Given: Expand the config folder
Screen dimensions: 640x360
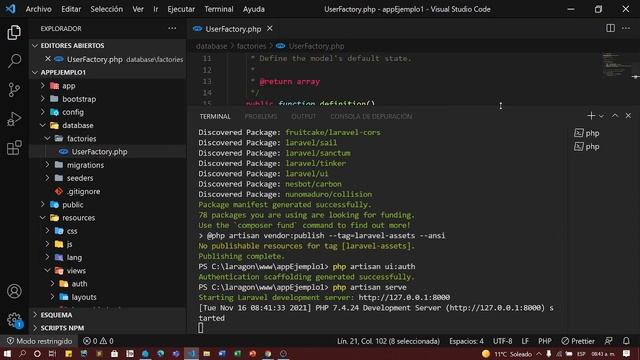Looking at the screenshot, I should click(x=108, y=112).
